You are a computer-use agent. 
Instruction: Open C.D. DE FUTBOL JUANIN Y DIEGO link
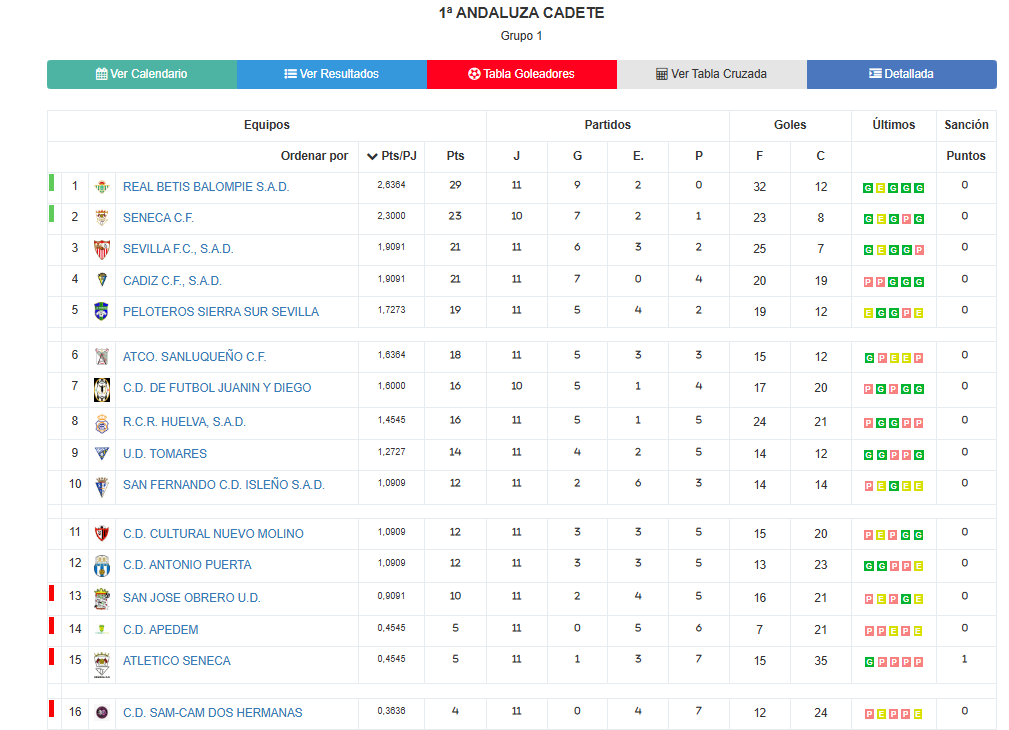(217, 388)
